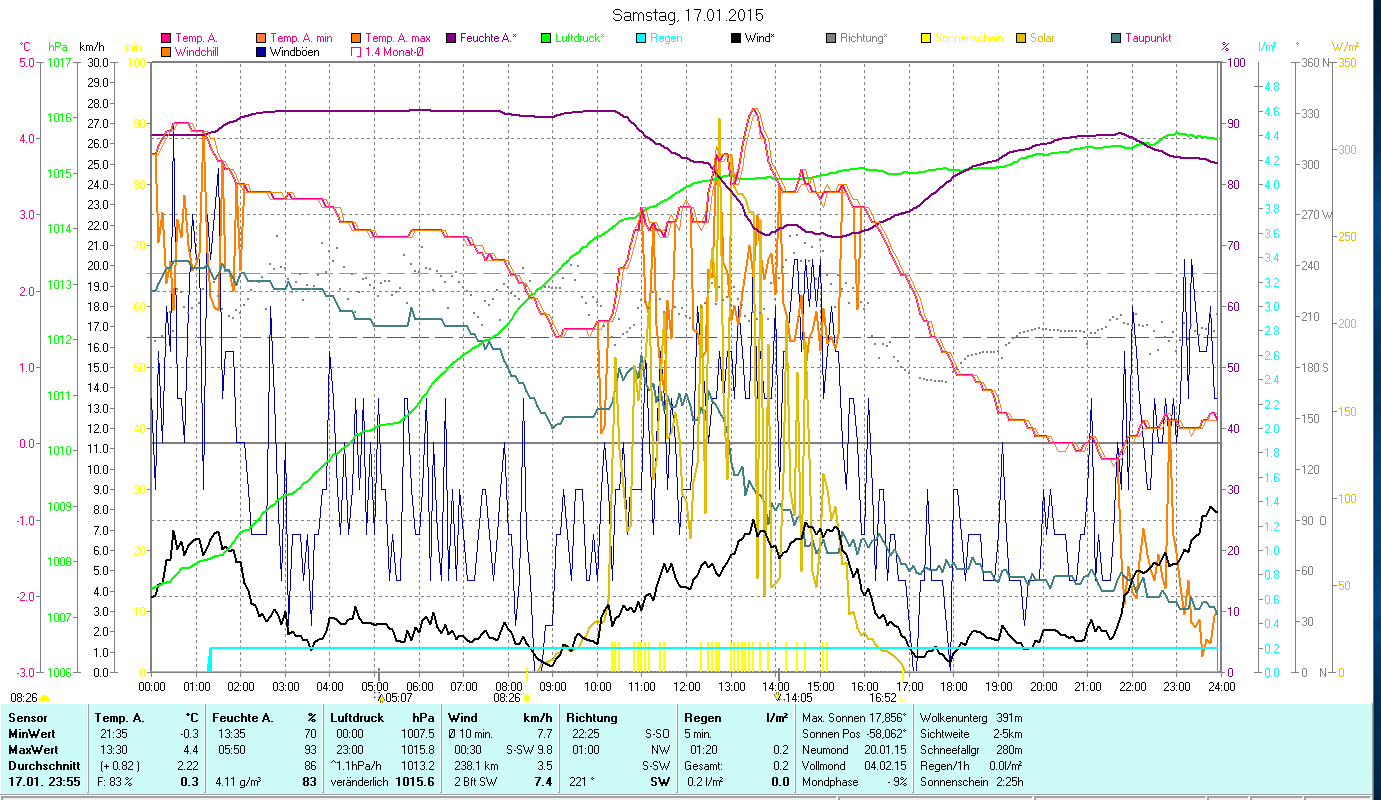The width and height of the screenshot is (1381, 800).
Task: Click the Solar legend label
Action: pyautogui.click(x=1042, y=39)
